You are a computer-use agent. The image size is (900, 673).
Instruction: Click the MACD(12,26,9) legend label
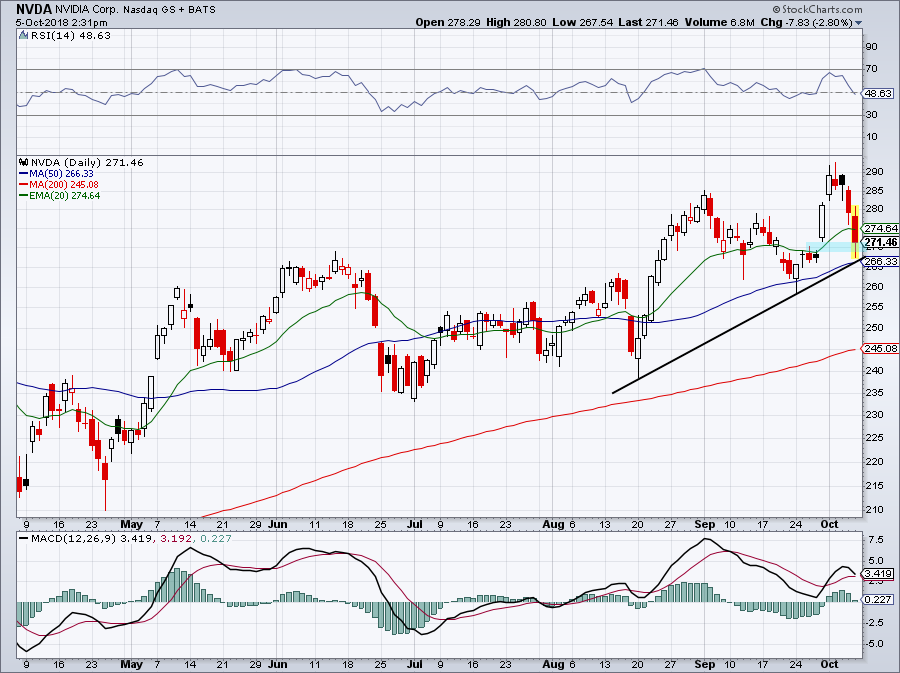[x=73, y=539]
